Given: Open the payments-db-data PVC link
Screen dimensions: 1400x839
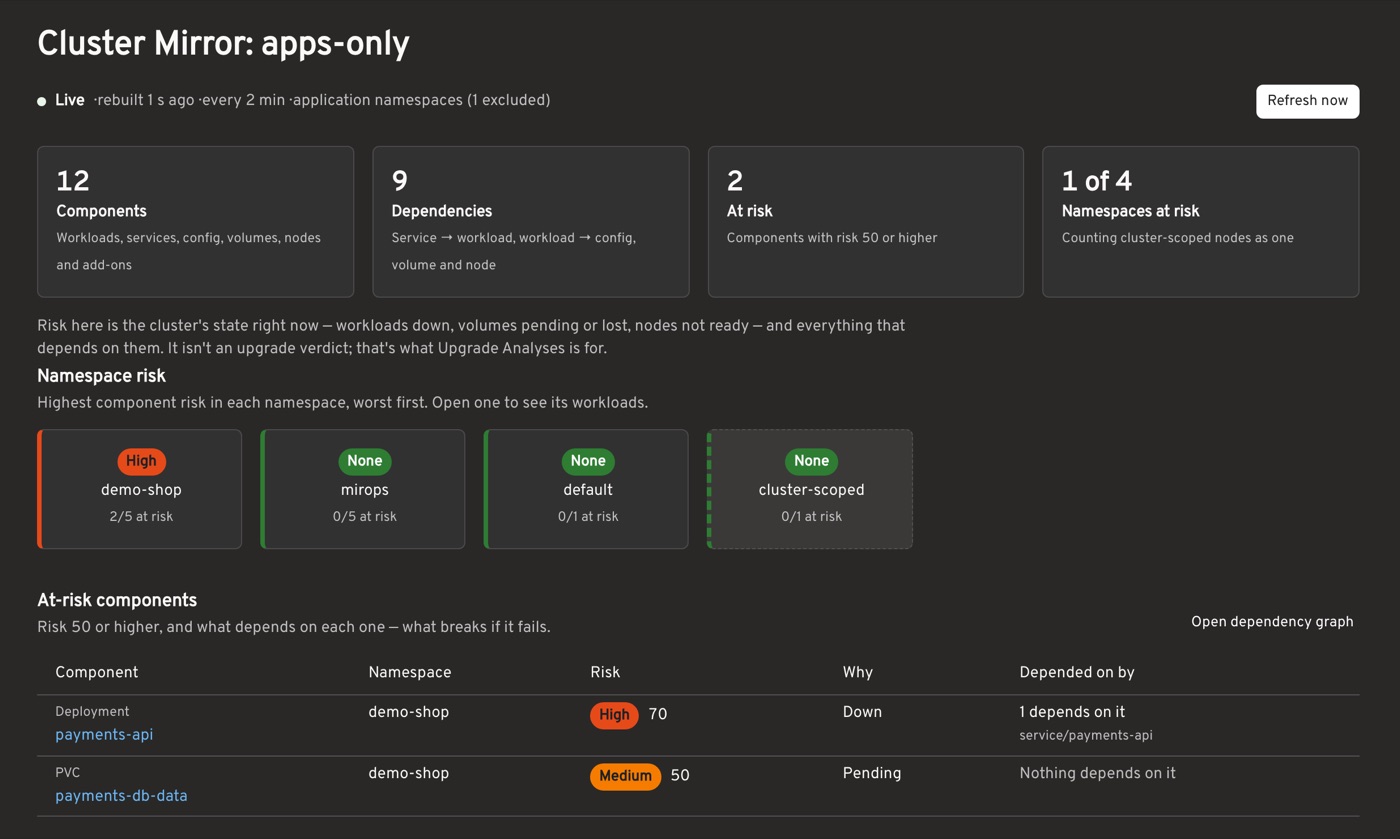Looking at the screenshot, I should [121, 796].
